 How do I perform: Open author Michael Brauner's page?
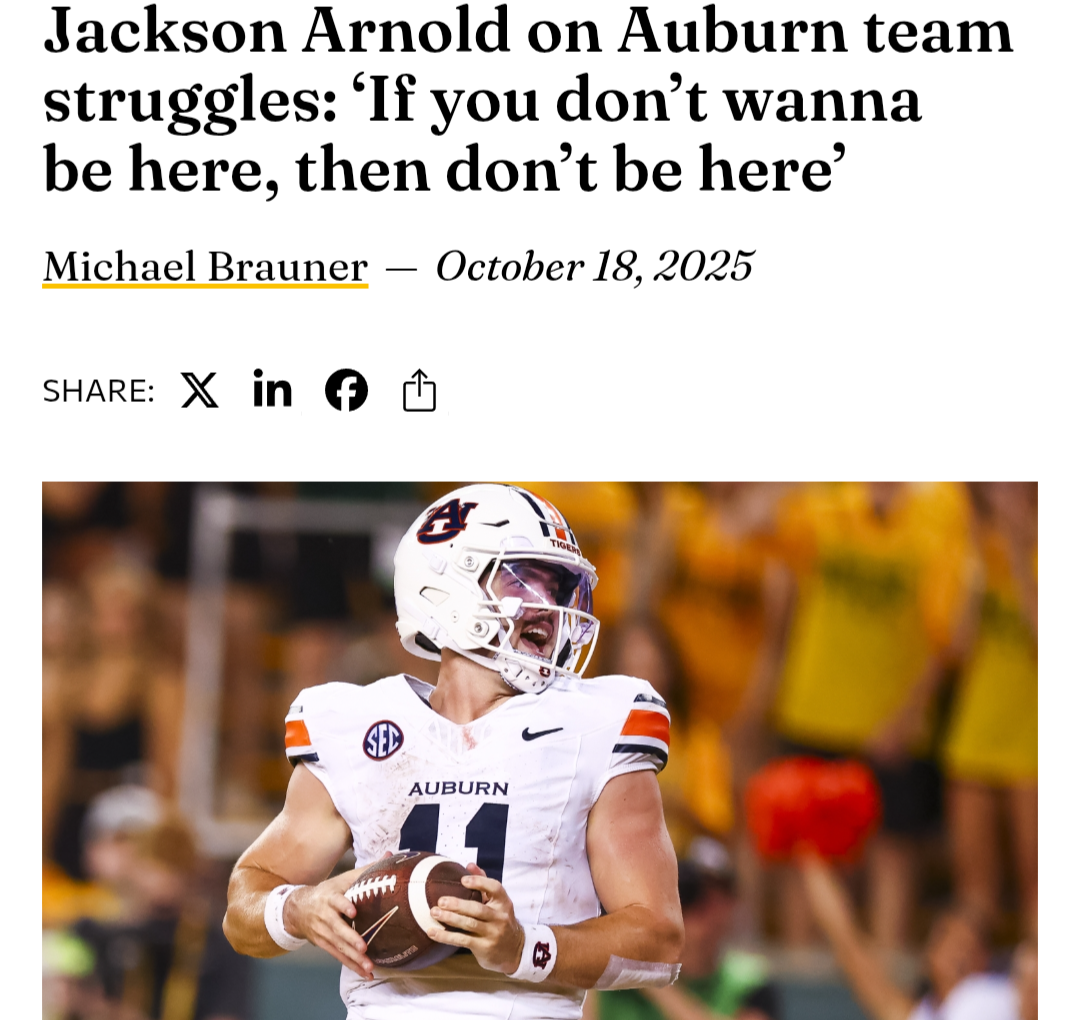pyautogui.click(x=205, y=267)
